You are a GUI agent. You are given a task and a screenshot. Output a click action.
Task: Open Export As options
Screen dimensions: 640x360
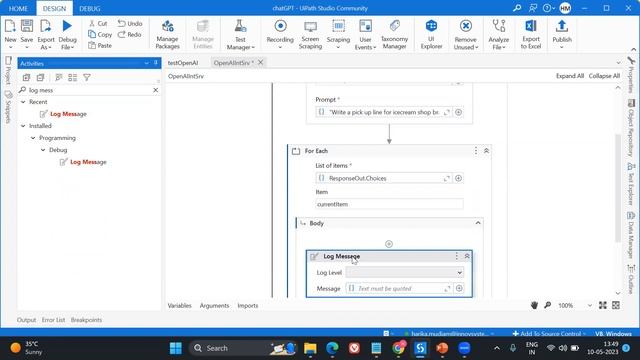(46, 34)
